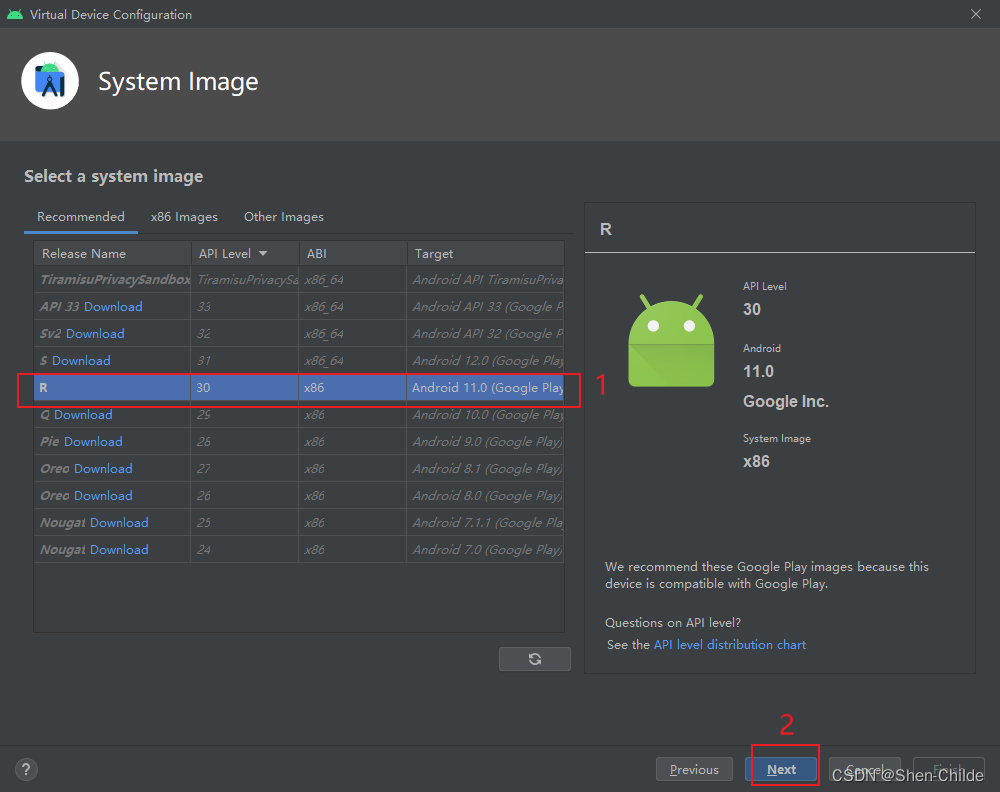Close the Virtual Device Configuration dialog
1000x792 pixels.
click(975, 14)
